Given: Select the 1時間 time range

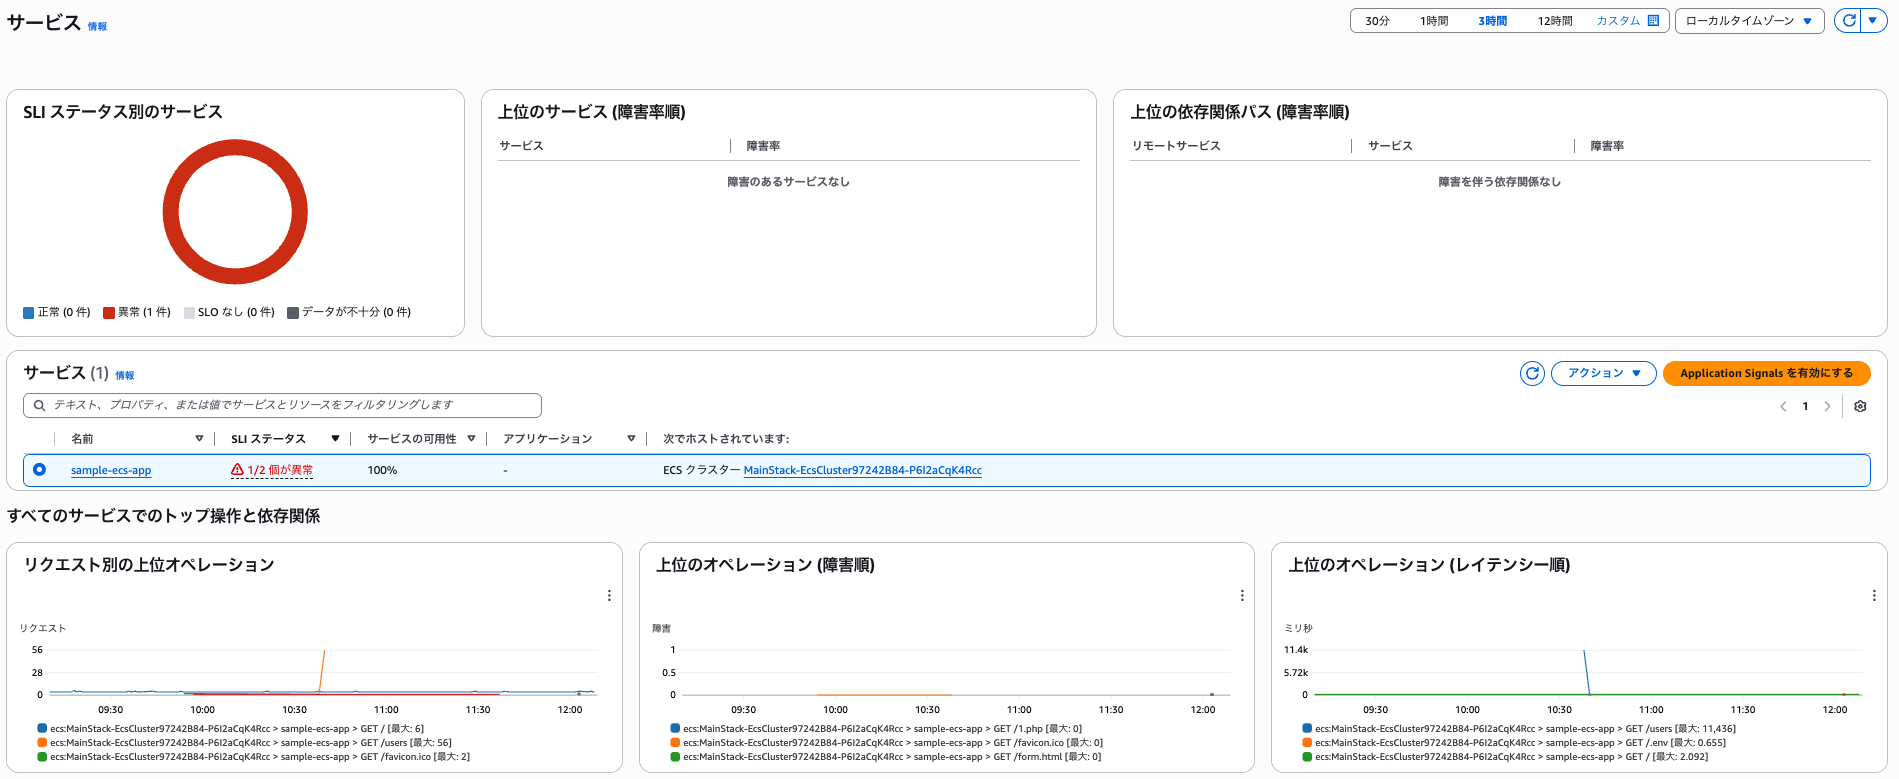Looking at the screenshot, I should pyautogui.click(x=1434, y=21).
